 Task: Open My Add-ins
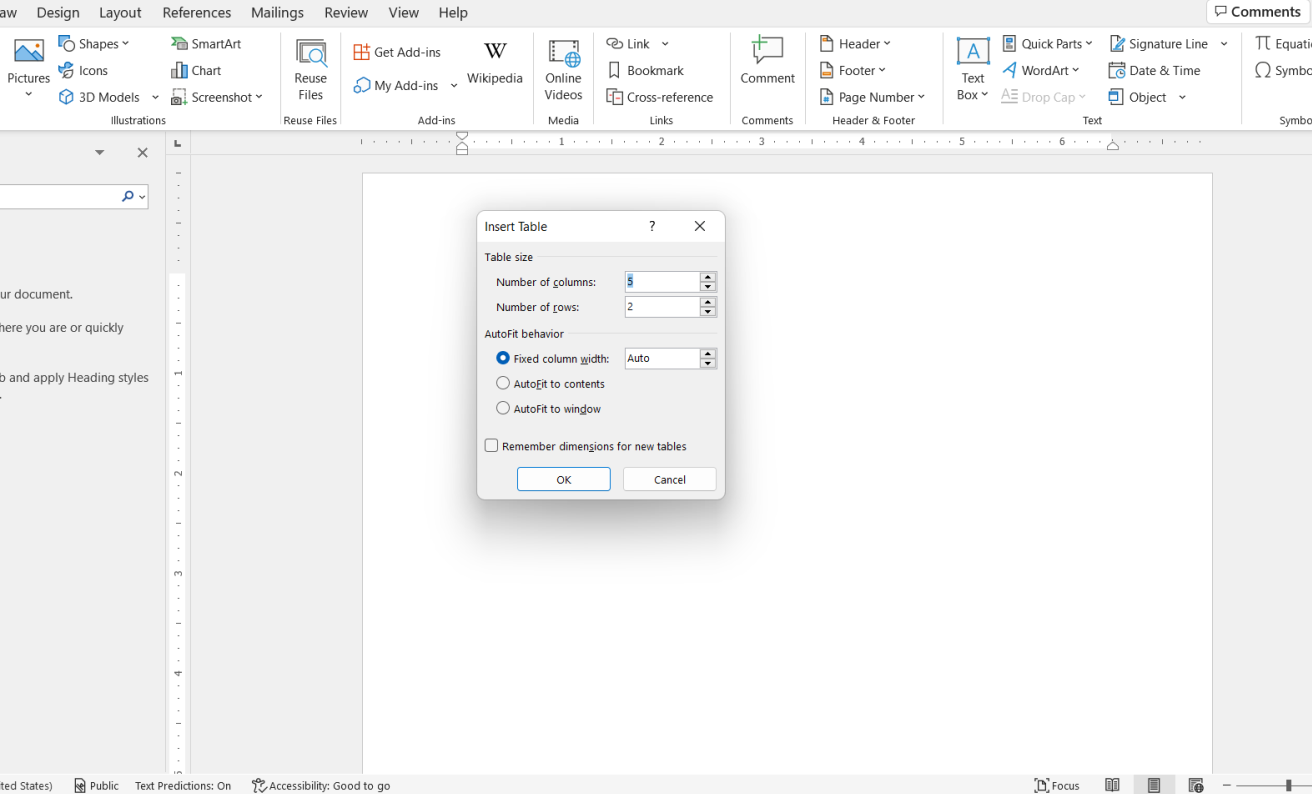[396, 85]
